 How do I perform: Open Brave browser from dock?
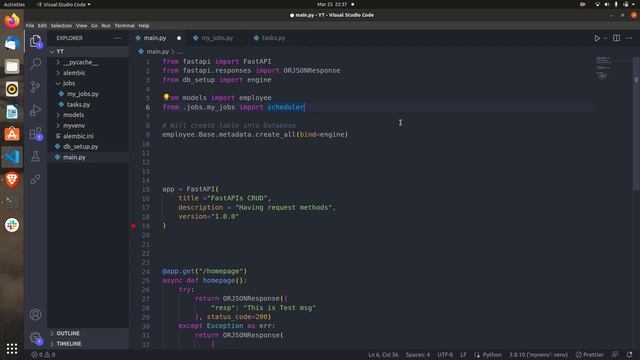12,179
